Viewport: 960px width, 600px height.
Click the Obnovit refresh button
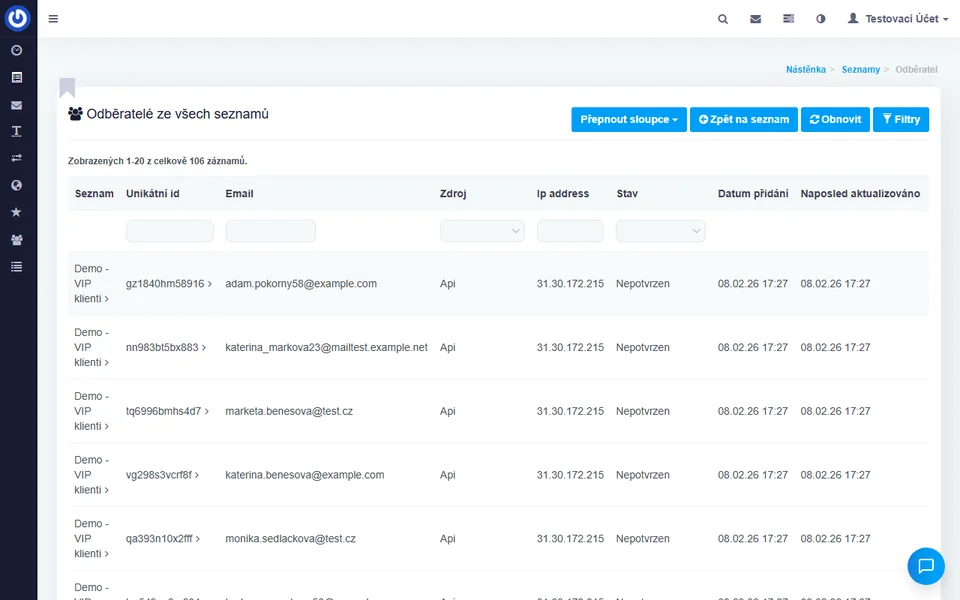(835, 119)
